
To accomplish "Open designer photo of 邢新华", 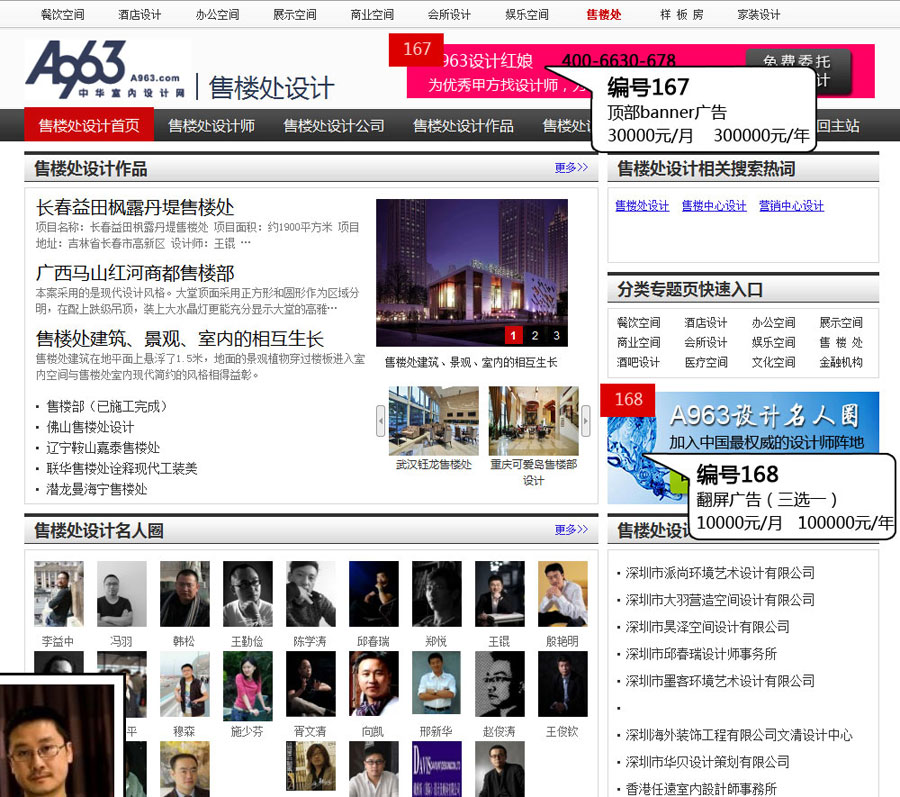I will [437, 683].
